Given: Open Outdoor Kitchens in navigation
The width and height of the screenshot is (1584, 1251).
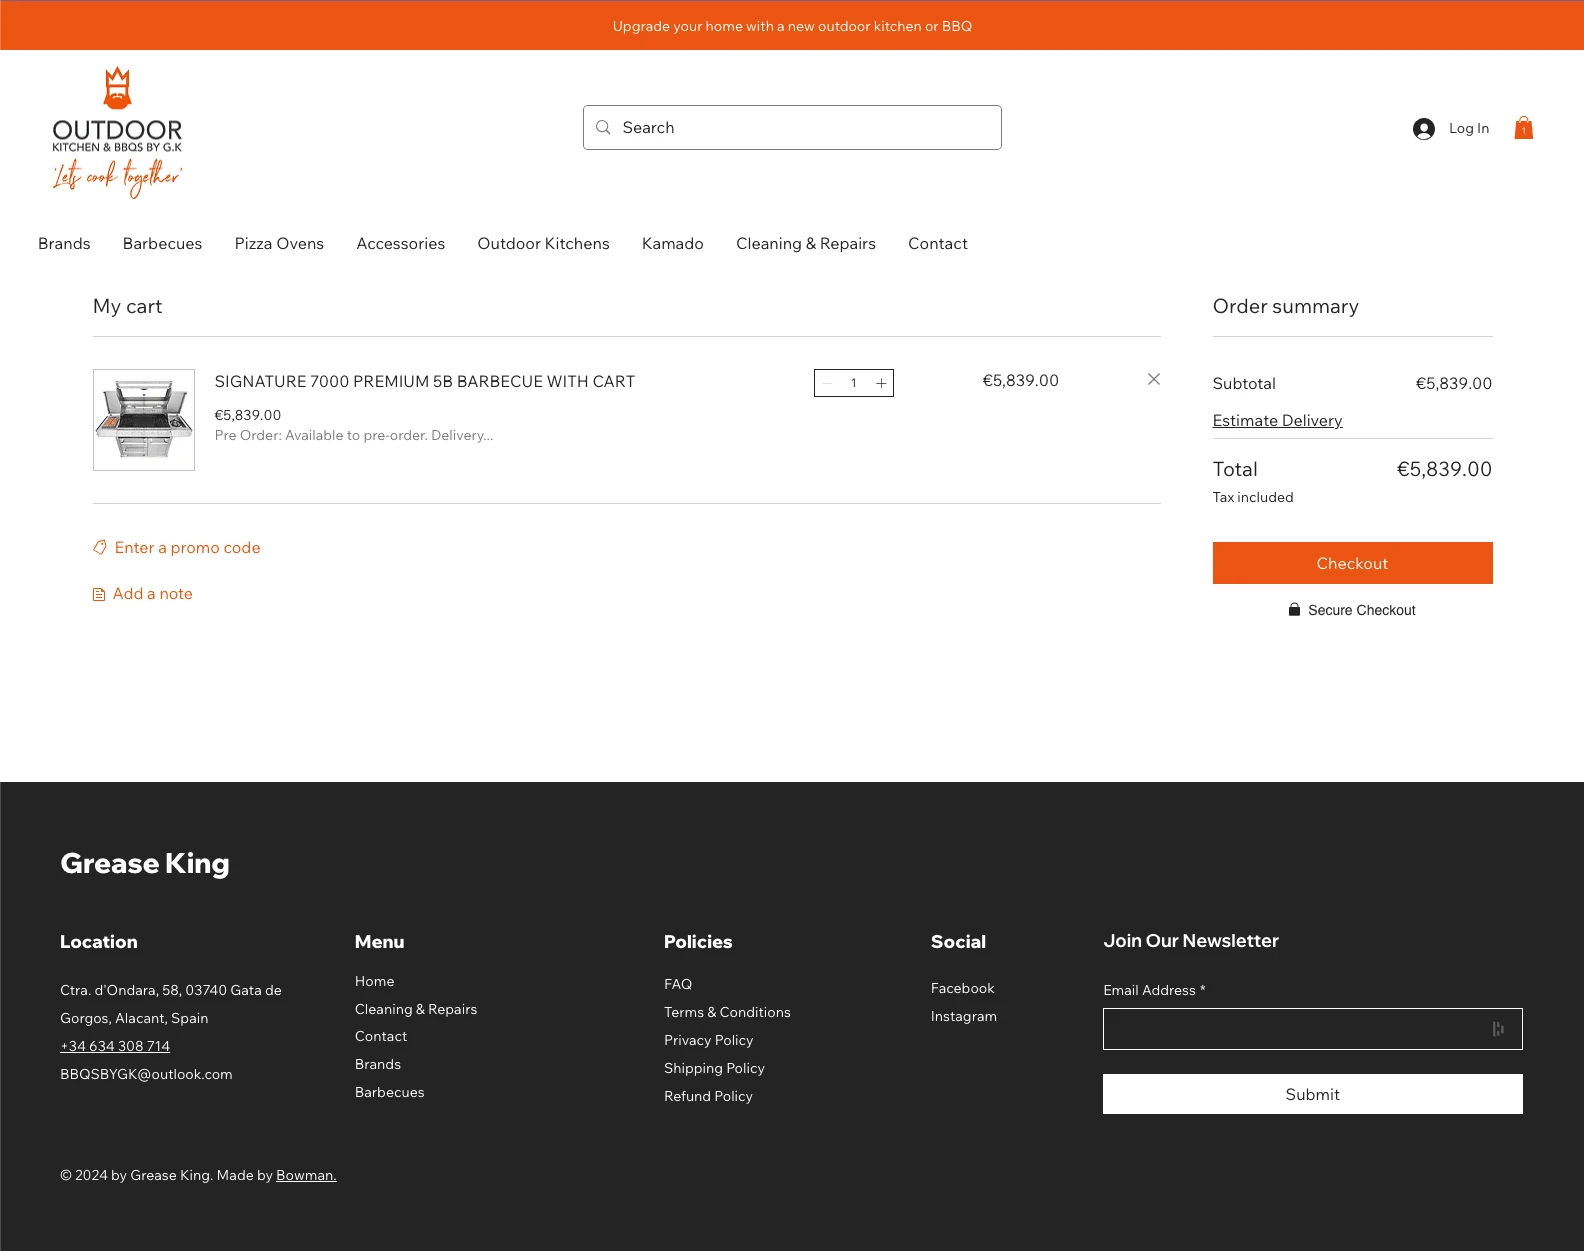Looking at the screenshot, I should 543,244.
